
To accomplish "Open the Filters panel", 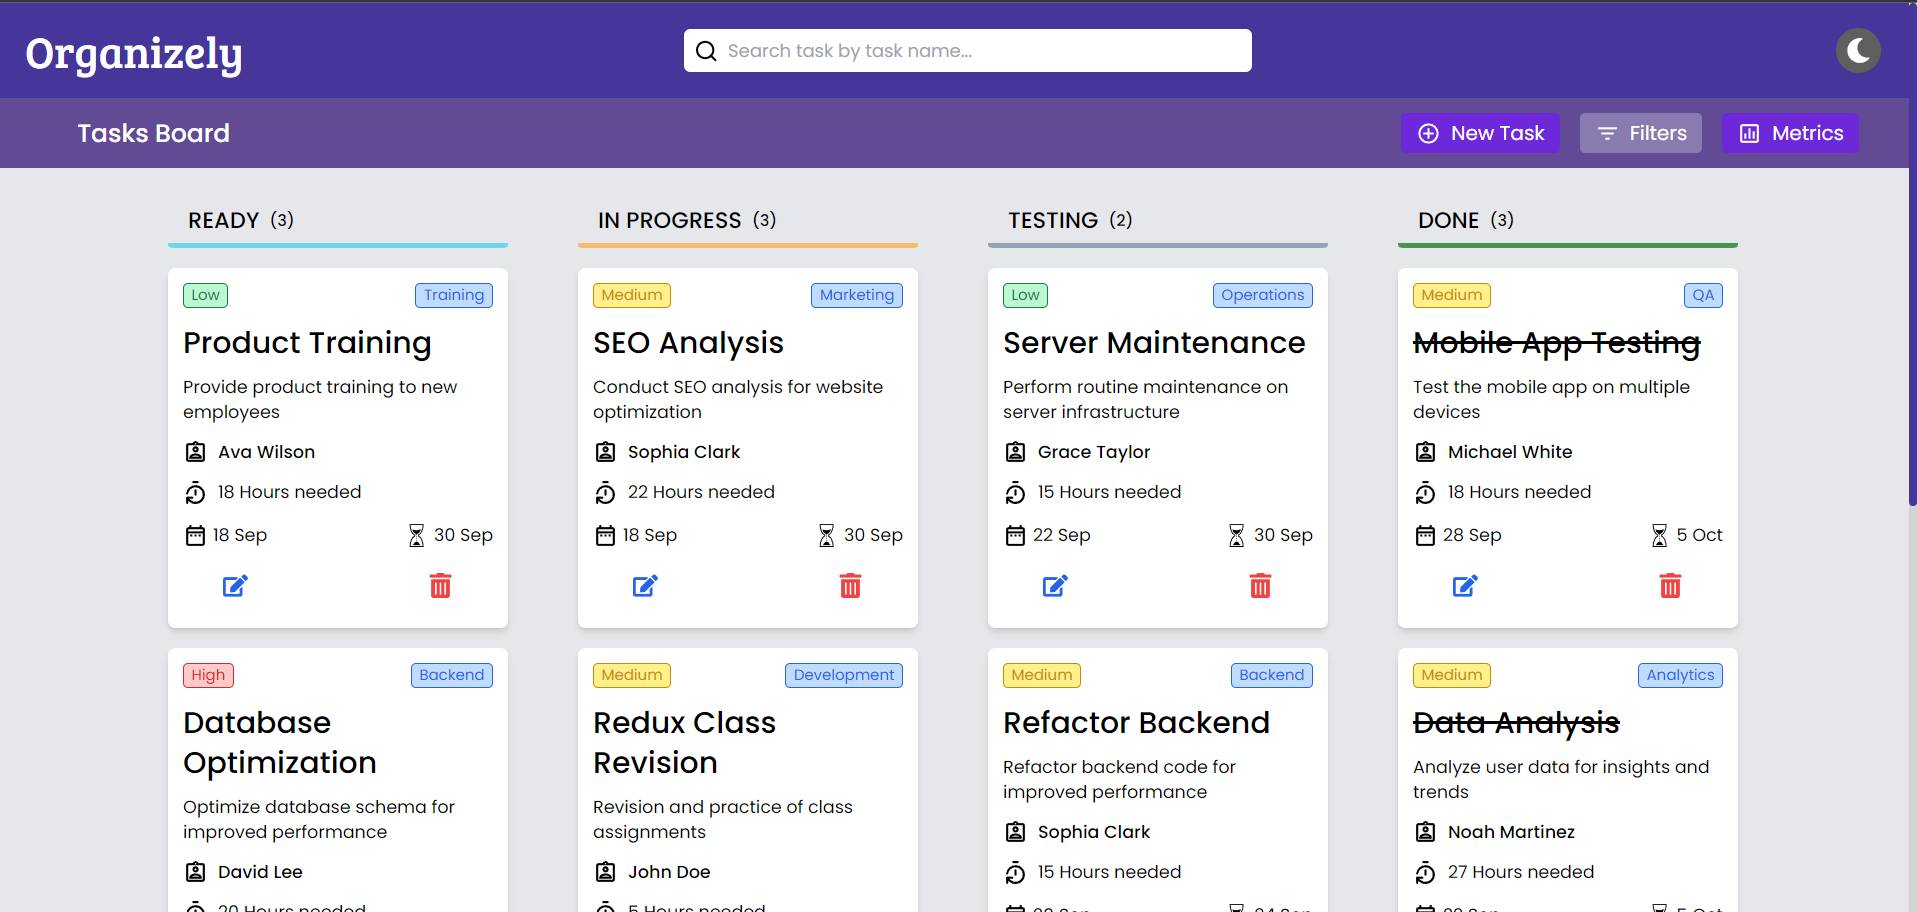I will tap(1640, 133).
